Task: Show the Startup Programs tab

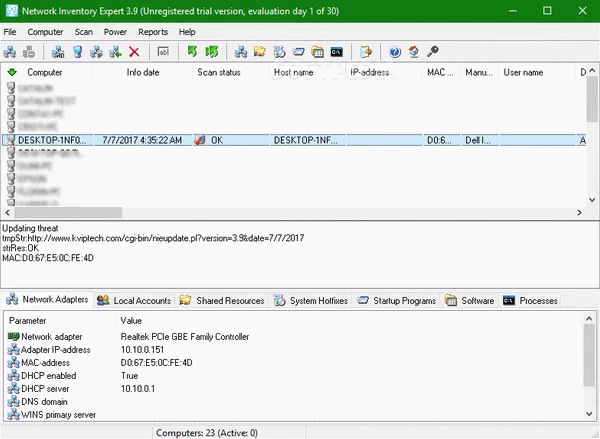Action: [398, 300]
